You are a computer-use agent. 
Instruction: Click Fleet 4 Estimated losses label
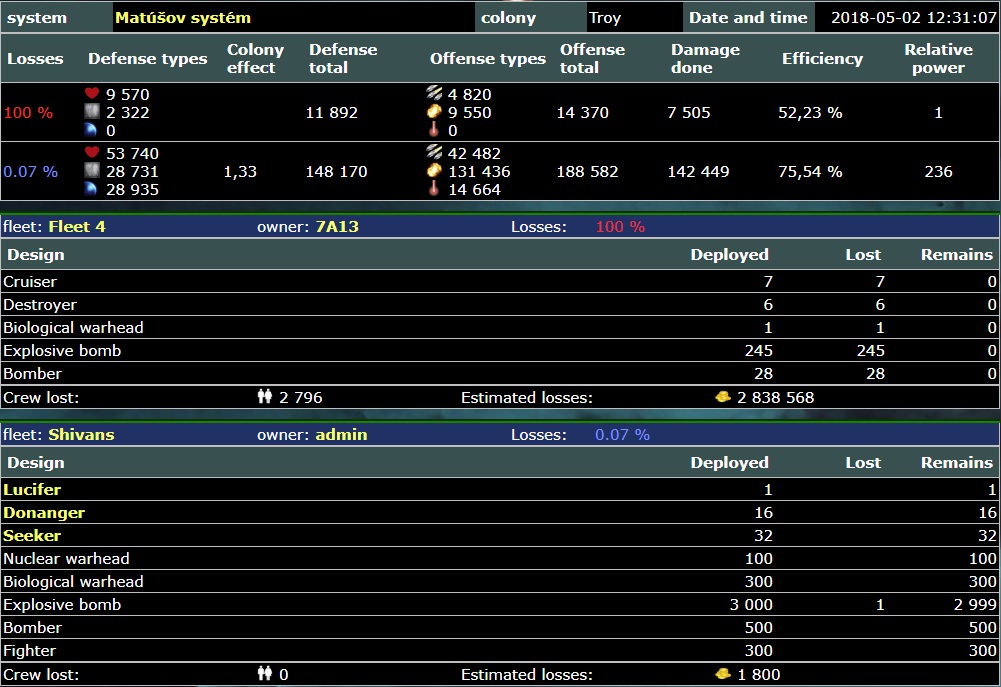click(527, 398)
